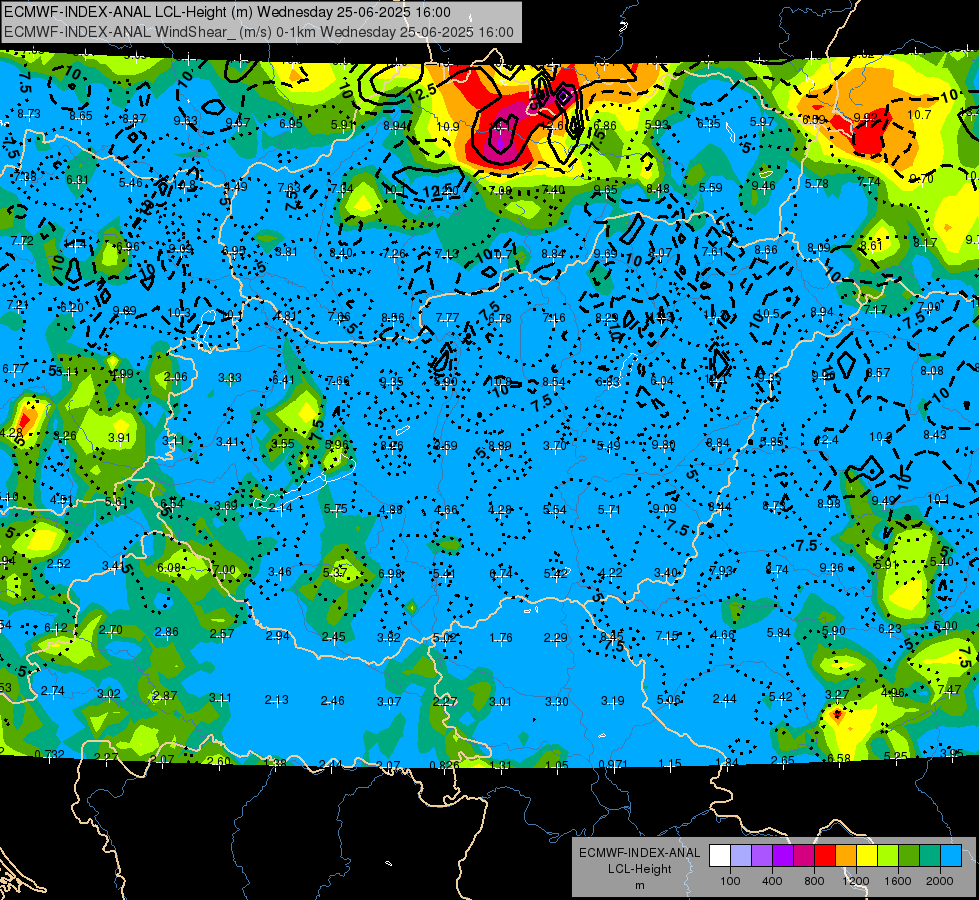Pick the yellow legend swatch

click(x=867, y=856)
